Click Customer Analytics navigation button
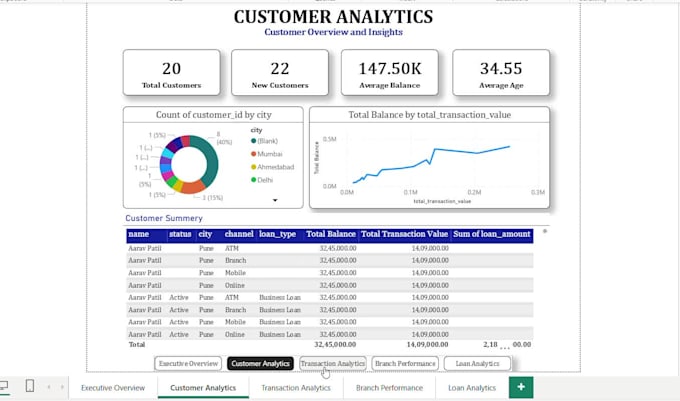 click(x=260, y=363)
